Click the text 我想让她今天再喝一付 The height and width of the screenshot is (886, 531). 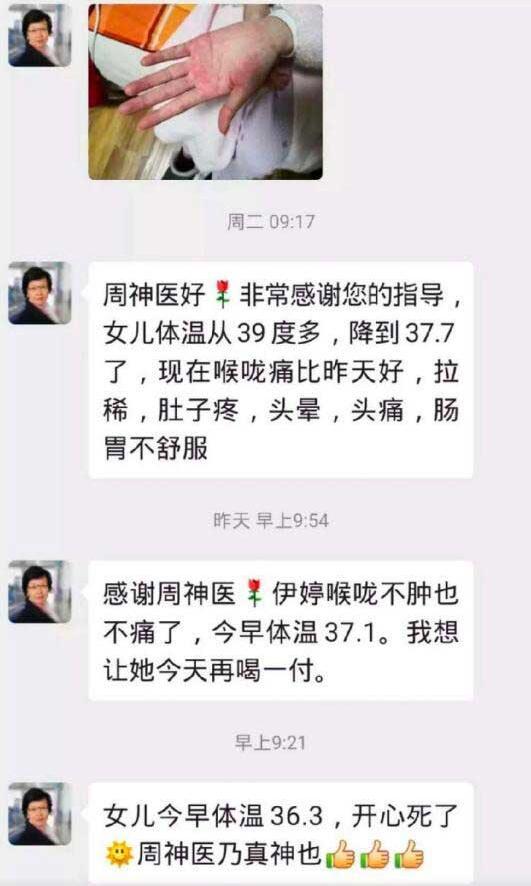point(280,652)
